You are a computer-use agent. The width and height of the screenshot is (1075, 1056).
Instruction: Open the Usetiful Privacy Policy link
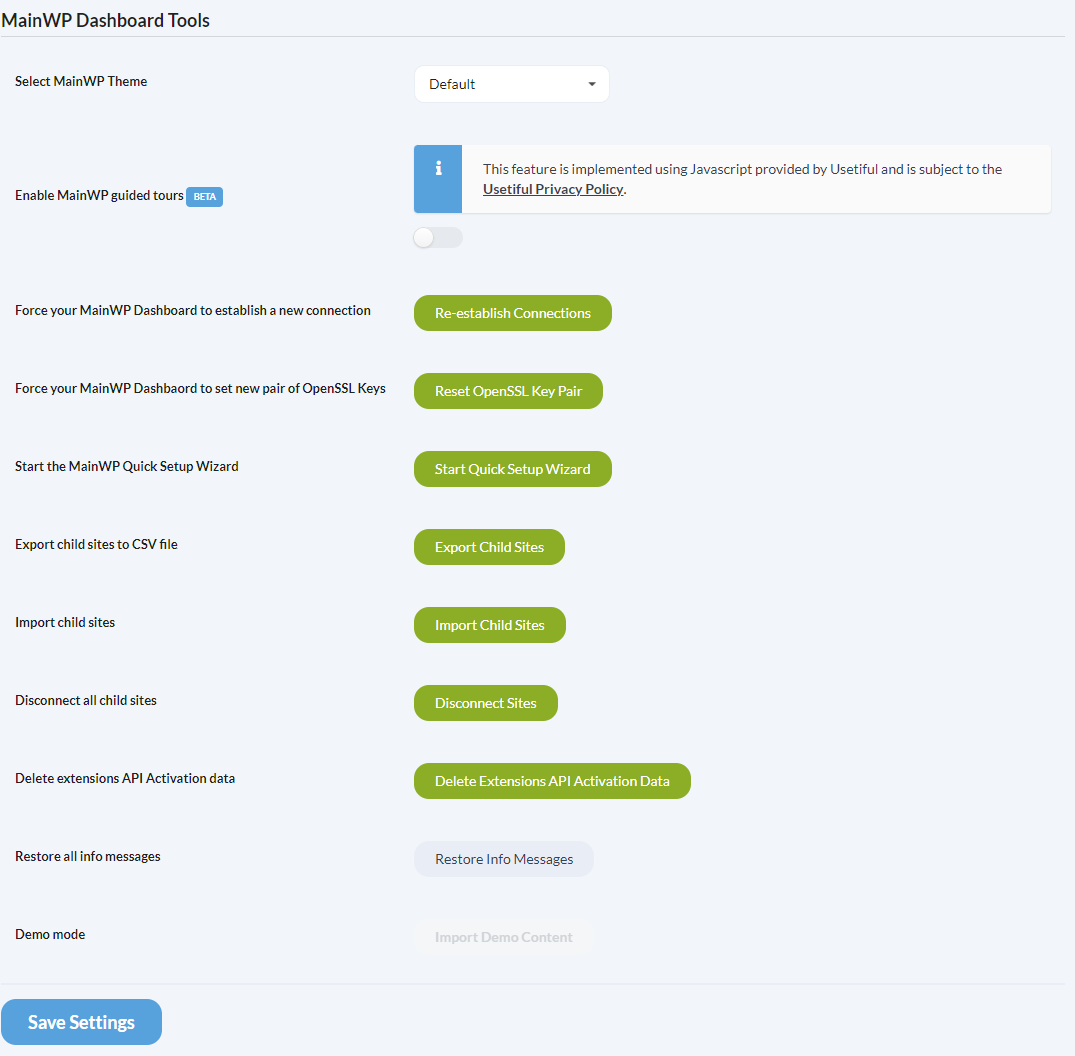(552, 188)
